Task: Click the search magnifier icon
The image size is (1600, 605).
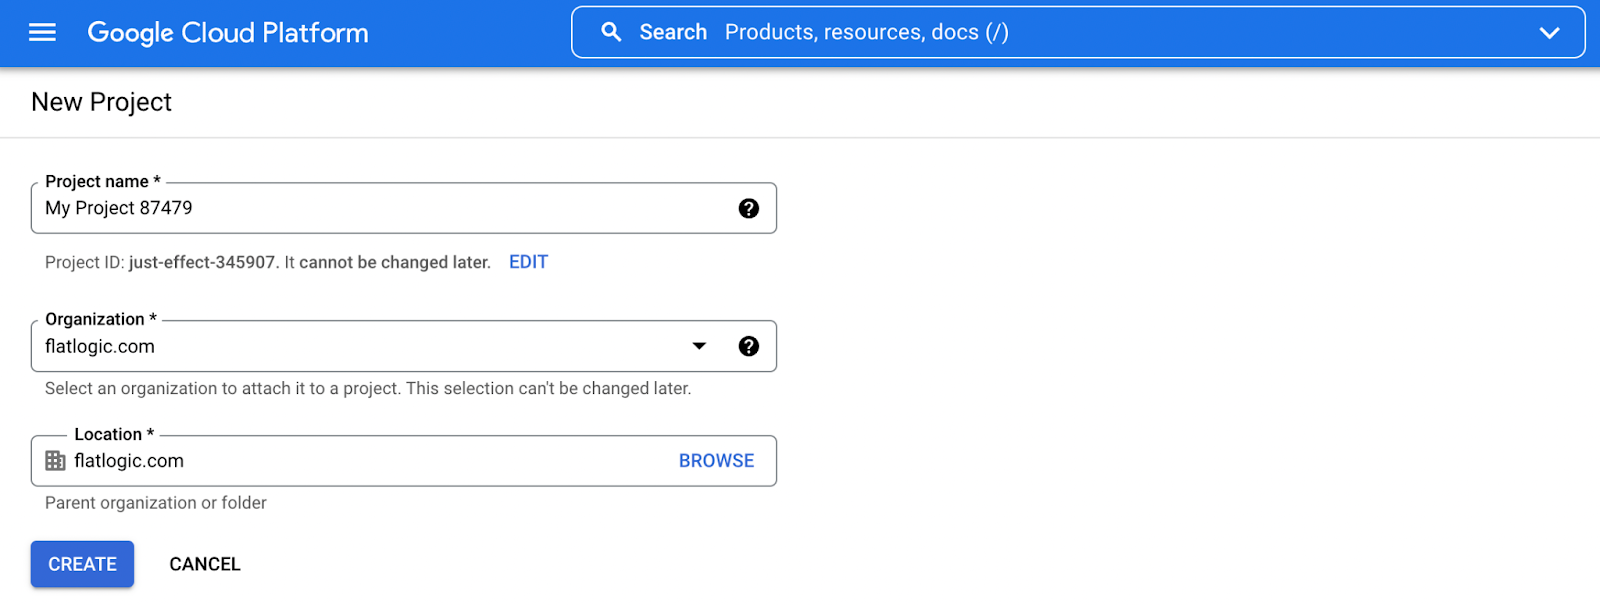Action: click(611, 32)
